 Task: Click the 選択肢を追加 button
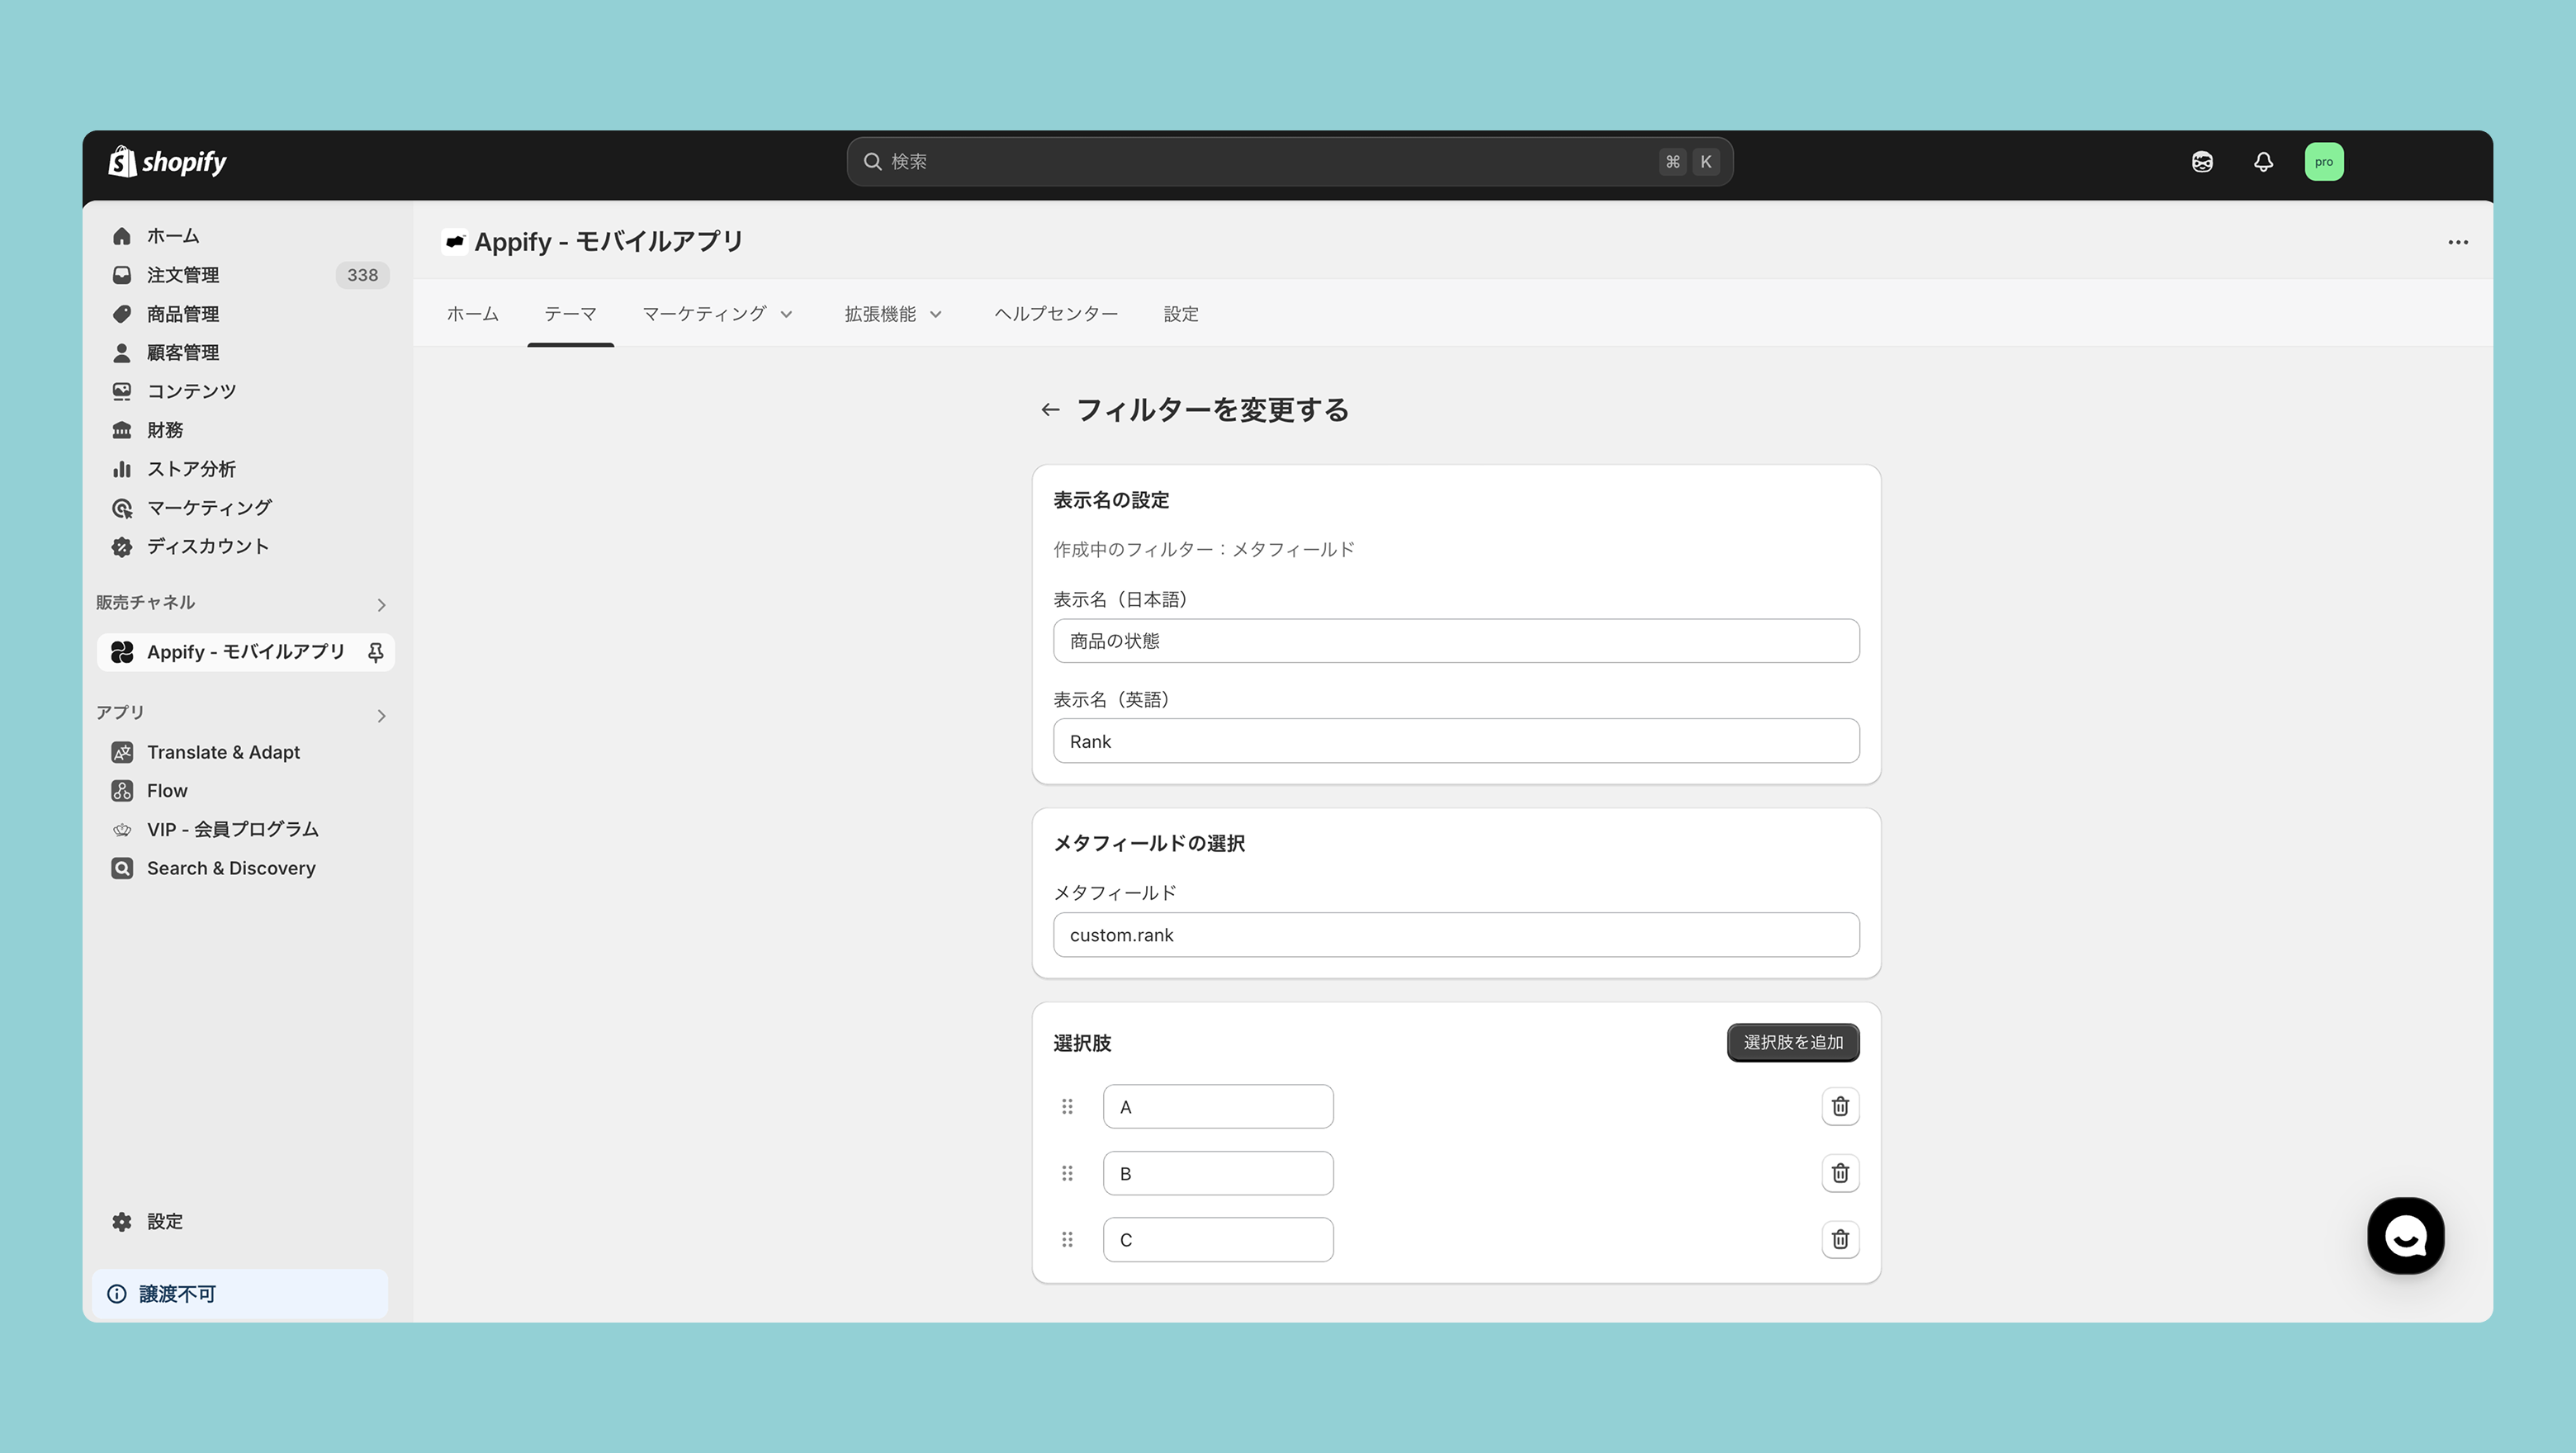tap(1792, 1042)
